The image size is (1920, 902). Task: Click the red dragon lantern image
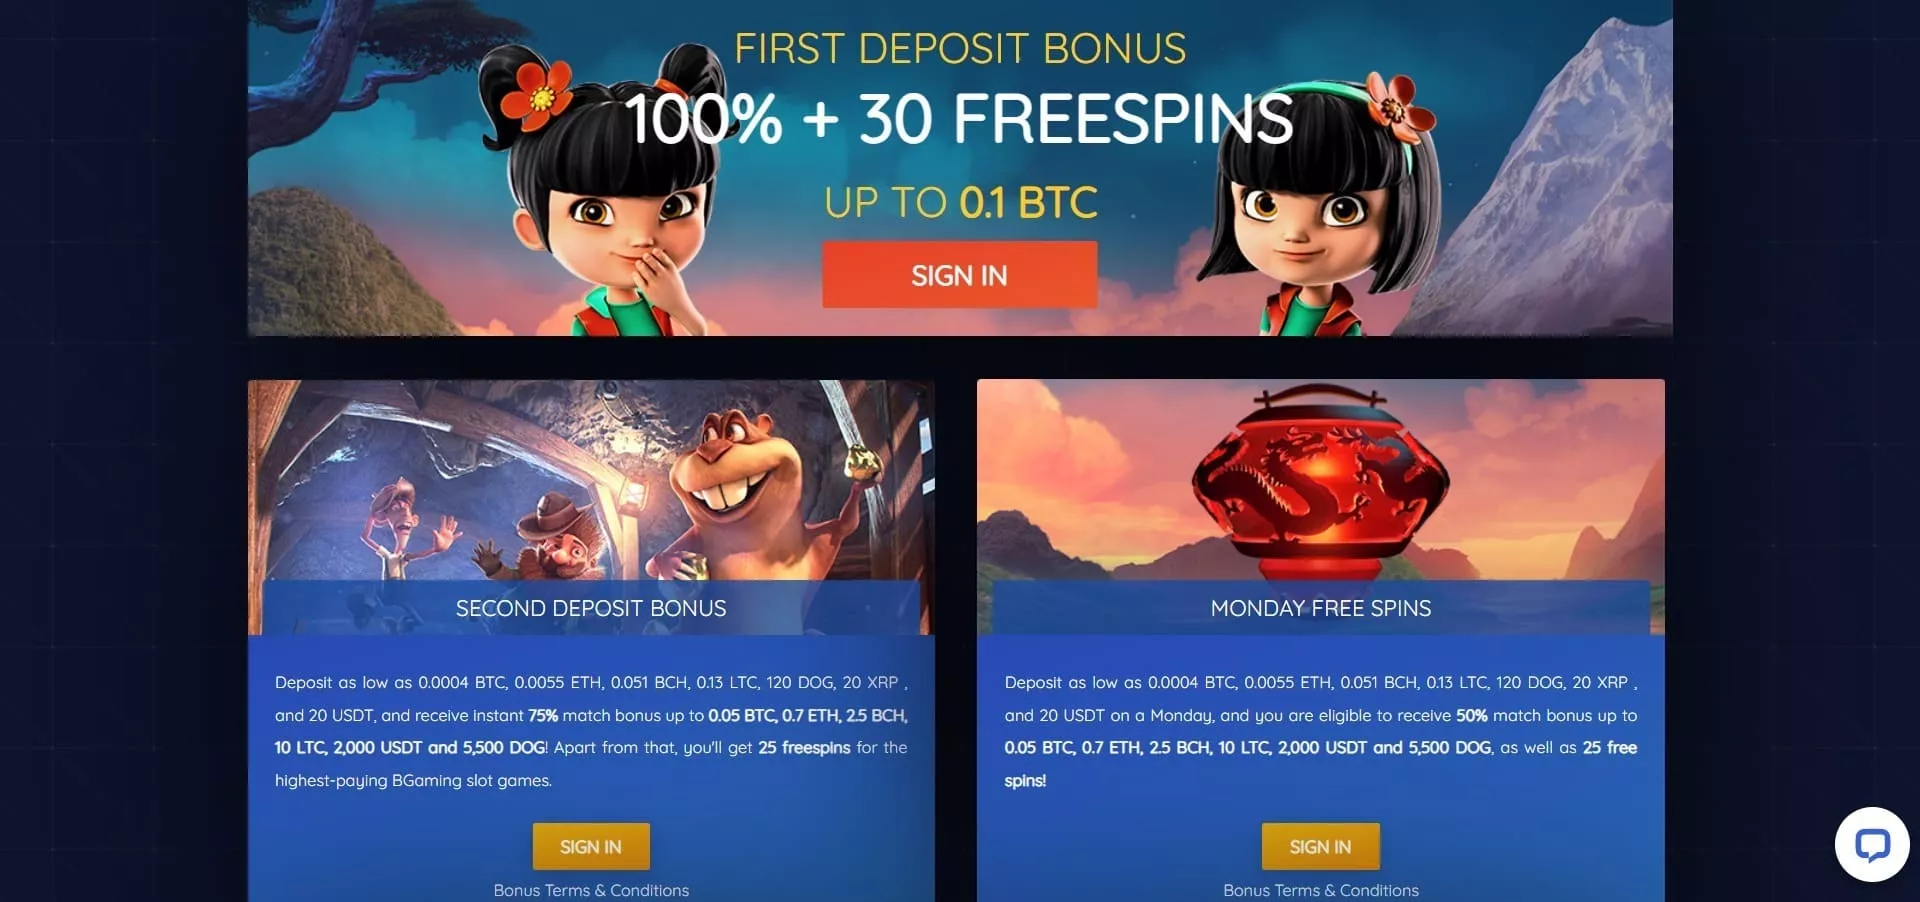[x=1320, y=482]
